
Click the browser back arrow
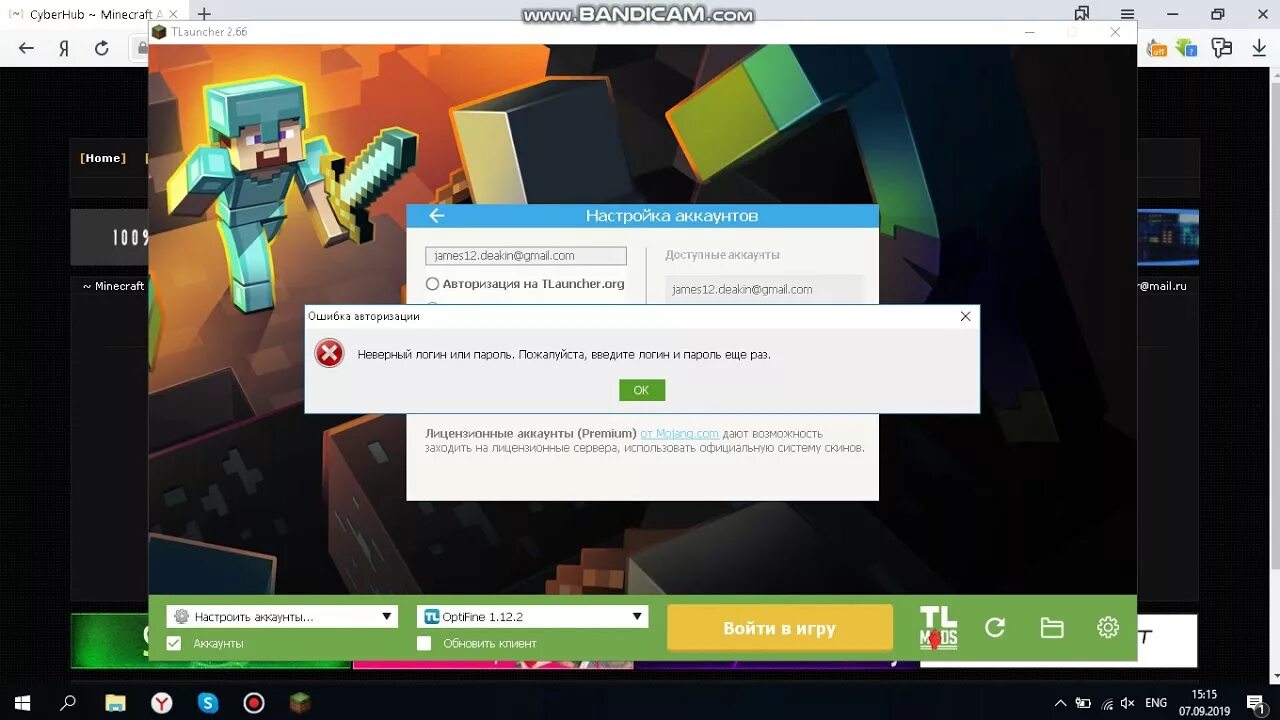27,48
